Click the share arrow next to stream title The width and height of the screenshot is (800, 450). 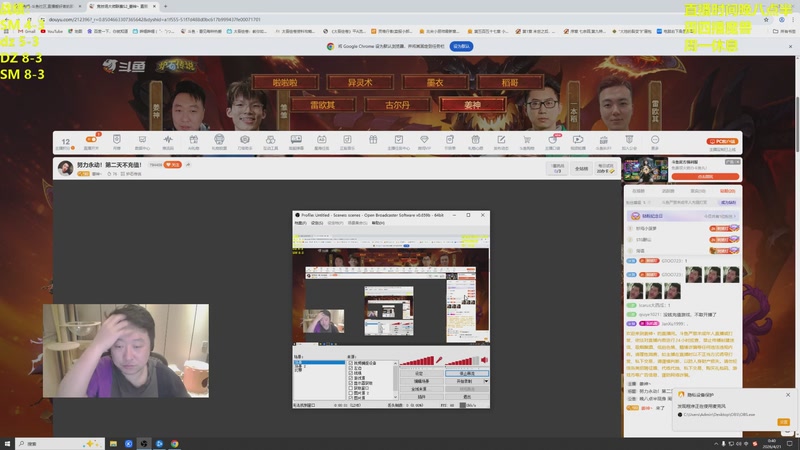click(x=188, y=165)
